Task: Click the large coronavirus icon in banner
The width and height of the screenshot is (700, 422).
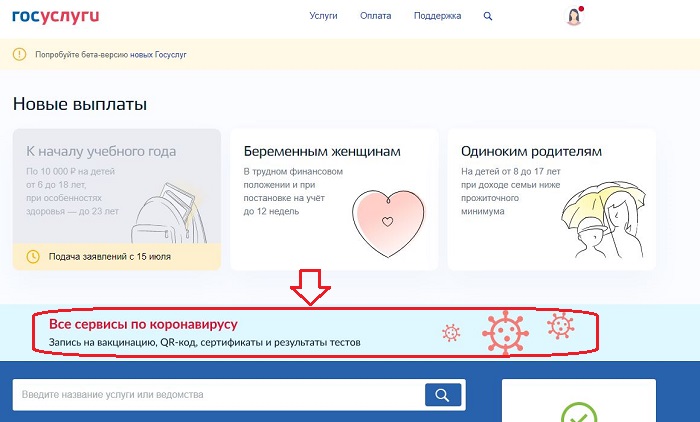Action: click(505, 331)
